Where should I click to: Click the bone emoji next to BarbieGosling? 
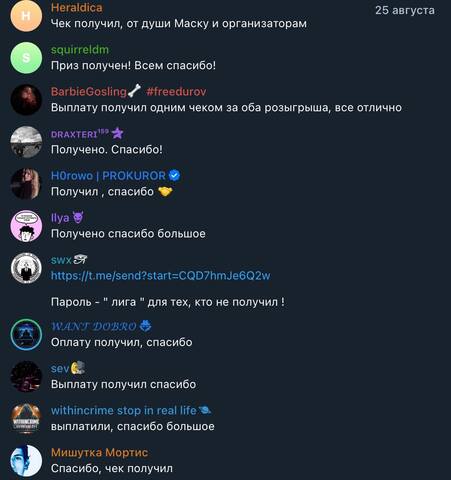click(x=134, y=91)
